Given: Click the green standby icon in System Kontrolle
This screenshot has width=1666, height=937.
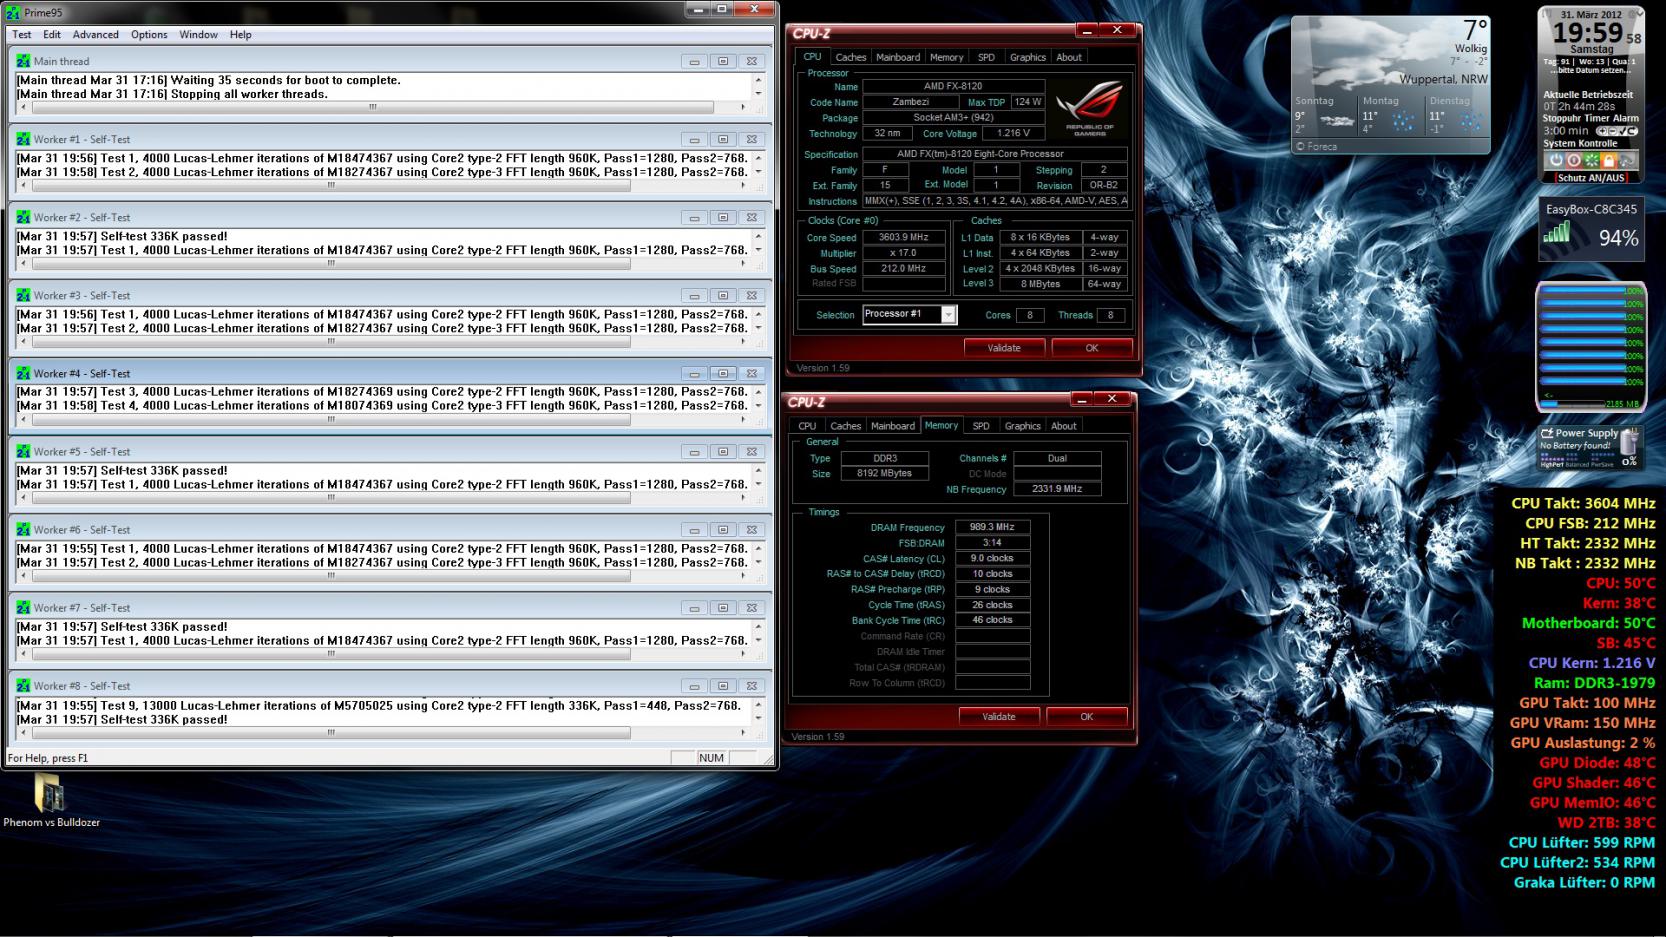Looking at the screenshot, I should 1591,160.
